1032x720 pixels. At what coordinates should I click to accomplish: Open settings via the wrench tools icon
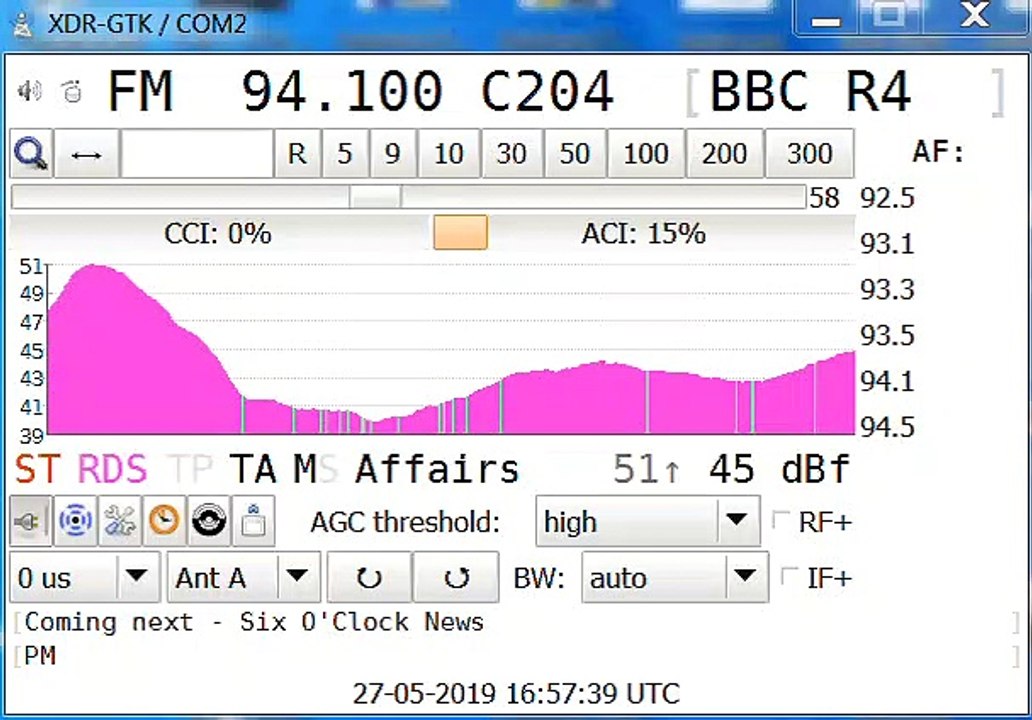[x=120, y=522]
